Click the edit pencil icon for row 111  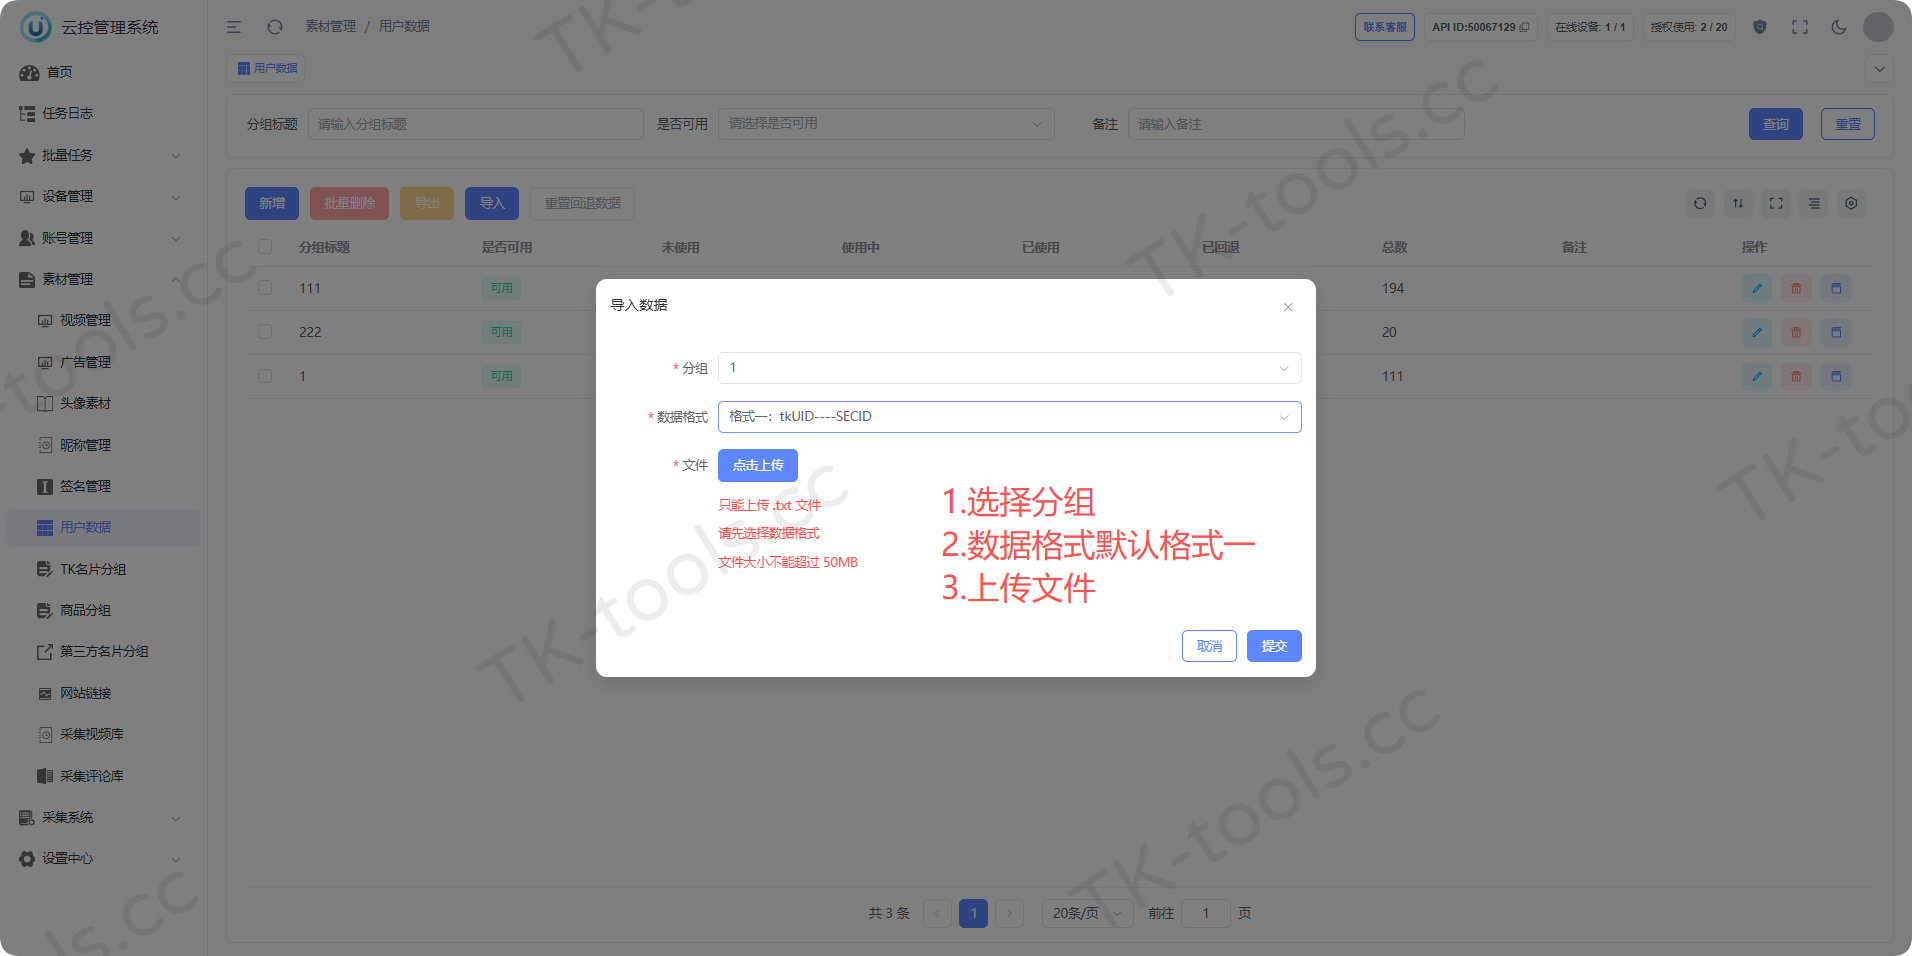click(x=1757, y=289)
